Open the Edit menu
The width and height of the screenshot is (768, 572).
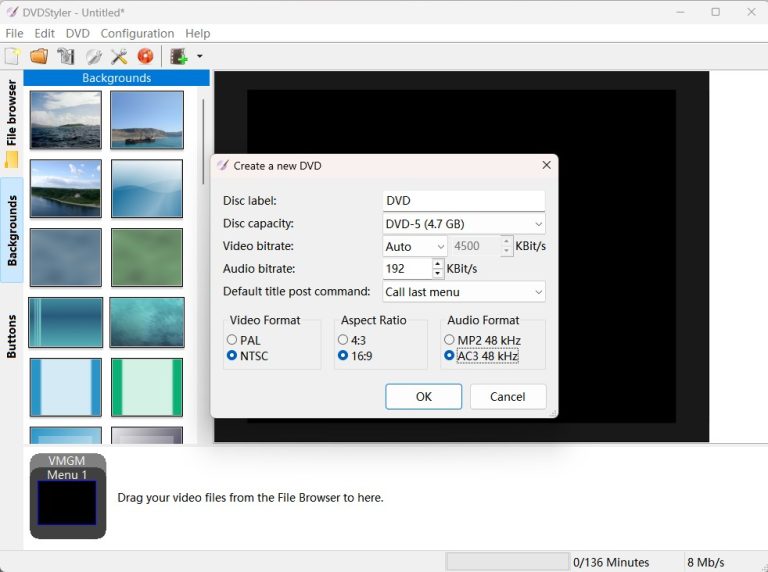(44, 33)
